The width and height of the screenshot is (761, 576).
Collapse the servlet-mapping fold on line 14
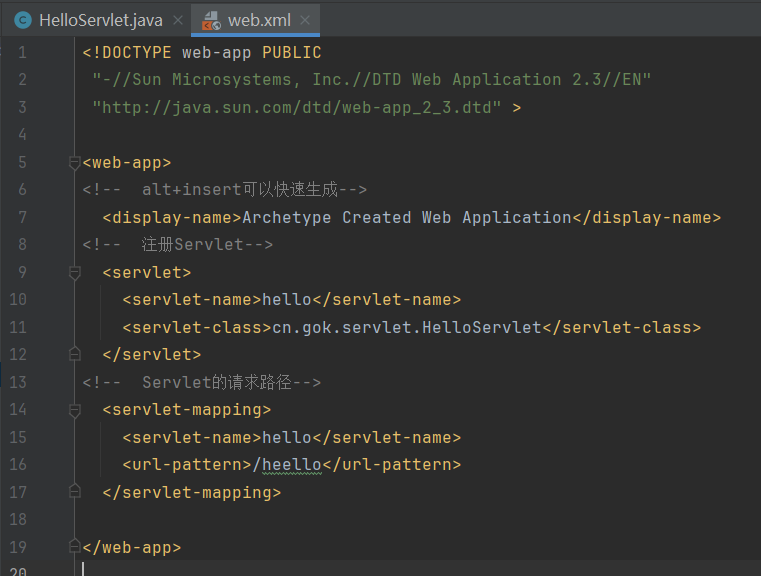74,411
